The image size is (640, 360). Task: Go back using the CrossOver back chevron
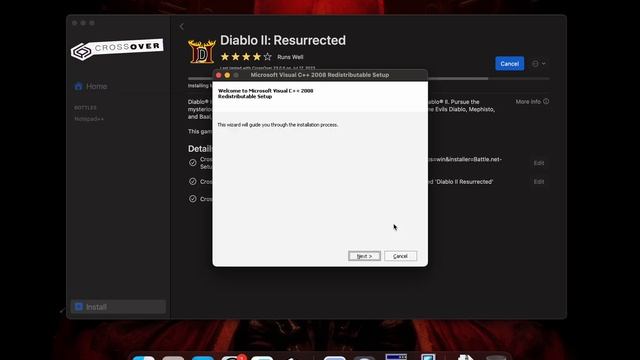tap(182, 27)
